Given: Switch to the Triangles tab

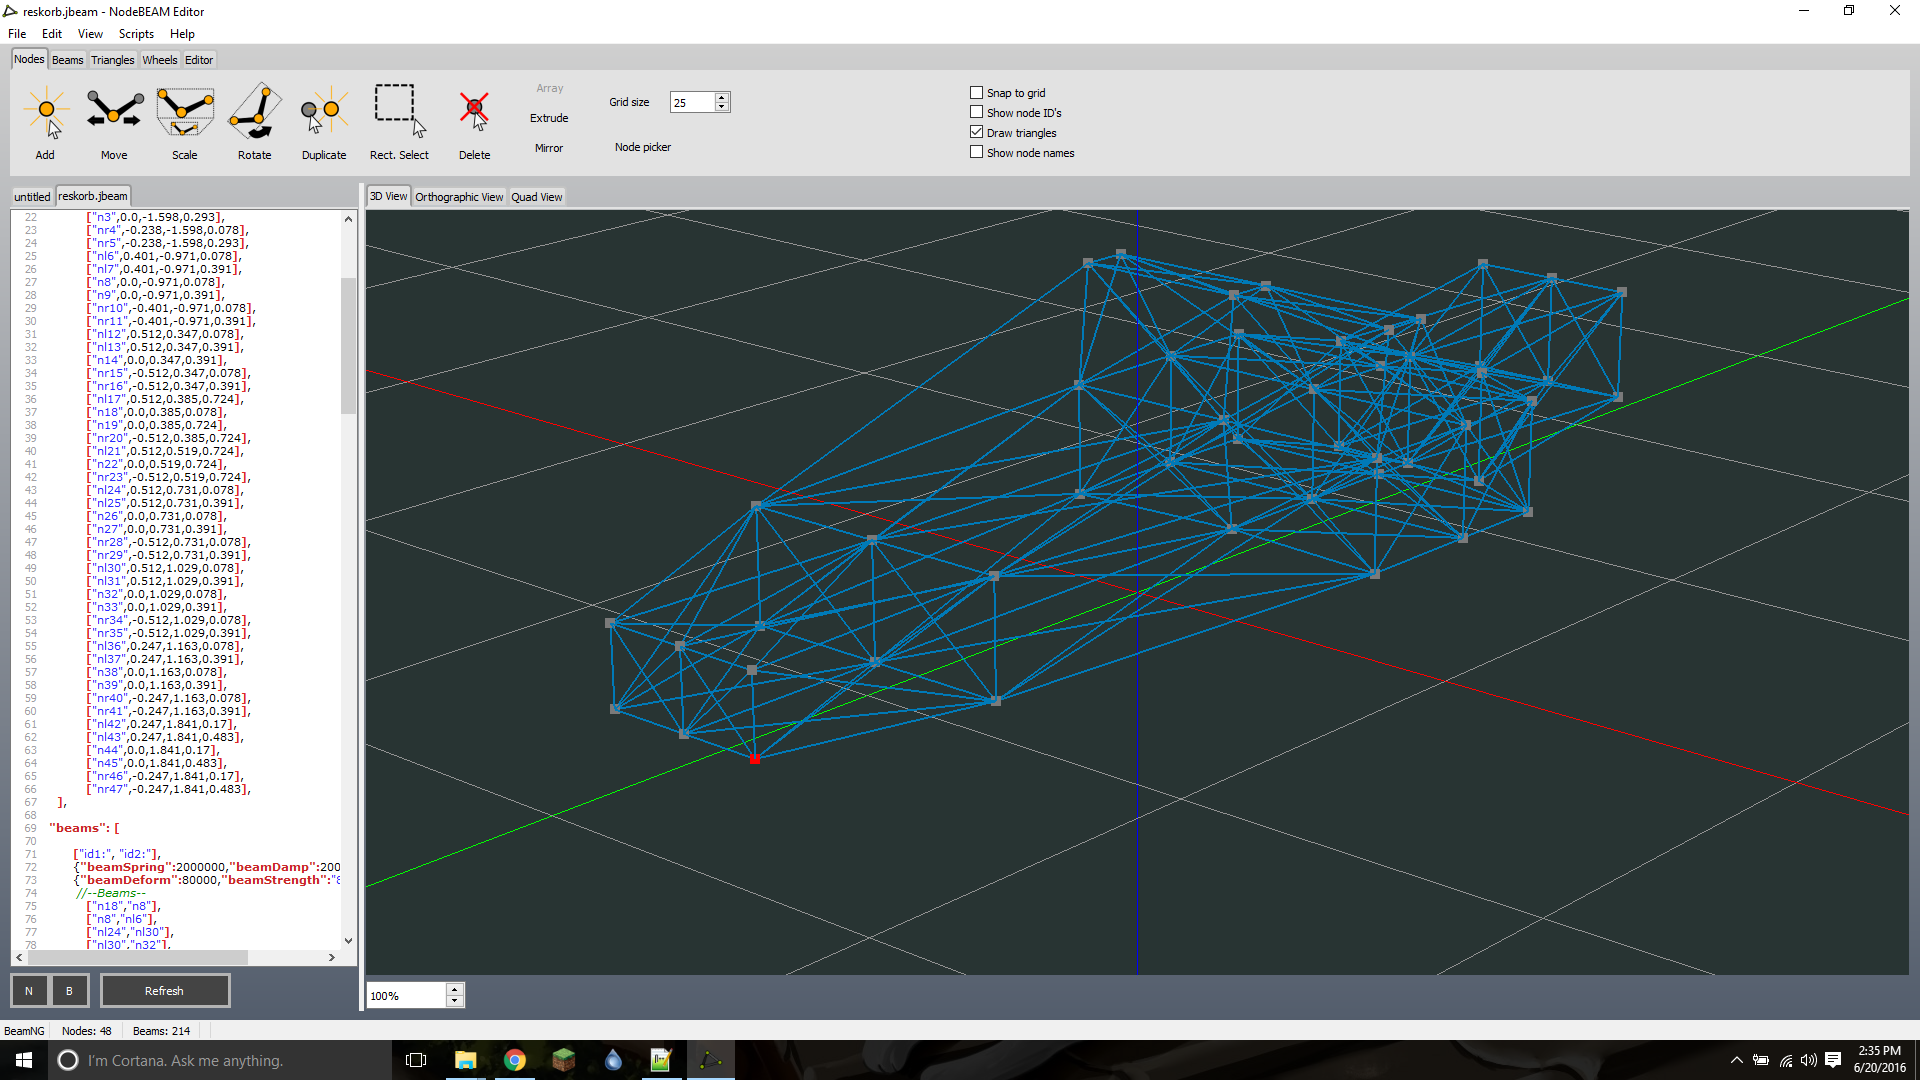Looking at the screenshot, I should 112,60.
